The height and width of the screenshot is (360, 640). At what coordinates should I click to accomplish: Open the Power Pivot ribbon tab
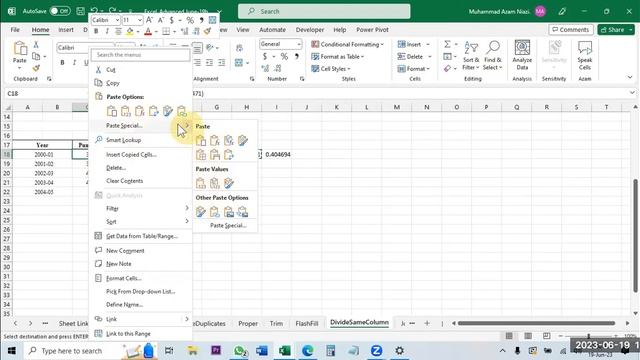tap(372, 30)
